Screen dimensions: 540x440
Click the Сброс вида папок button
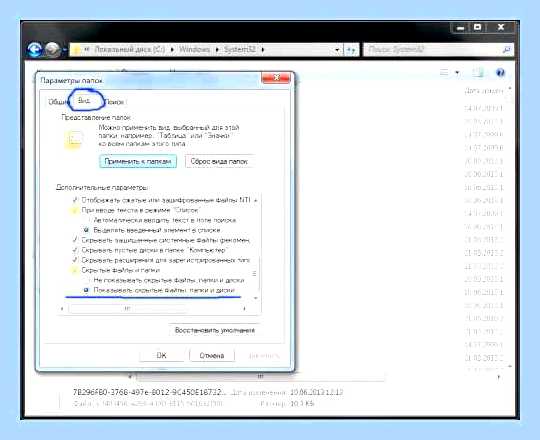click(x=220, y=161)
